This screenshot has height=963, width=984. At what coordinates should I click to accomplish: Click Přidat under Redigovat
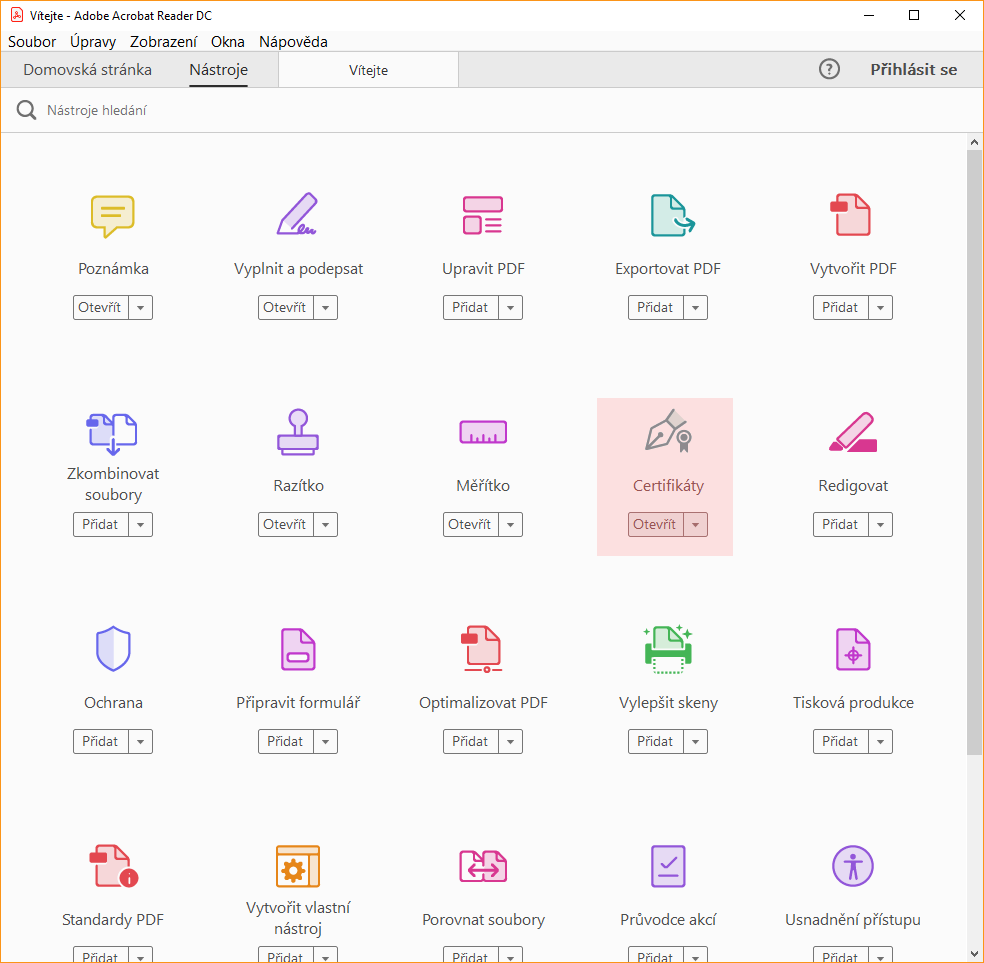tap(840, 524)
